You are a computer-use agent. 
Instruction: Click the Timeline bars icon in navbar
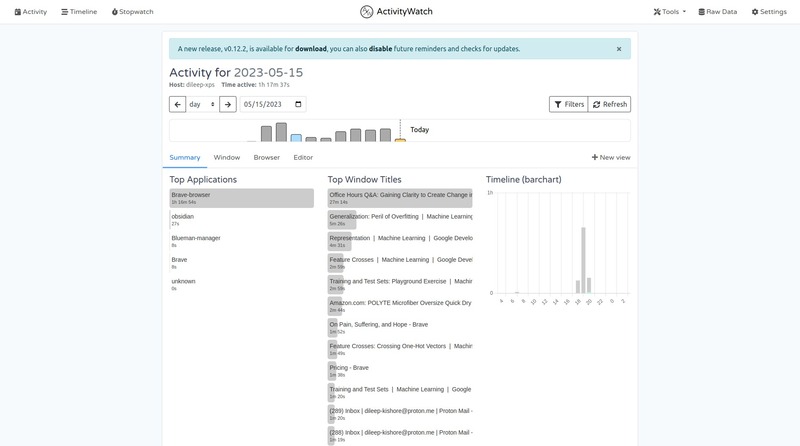click(x=65, y=12)
